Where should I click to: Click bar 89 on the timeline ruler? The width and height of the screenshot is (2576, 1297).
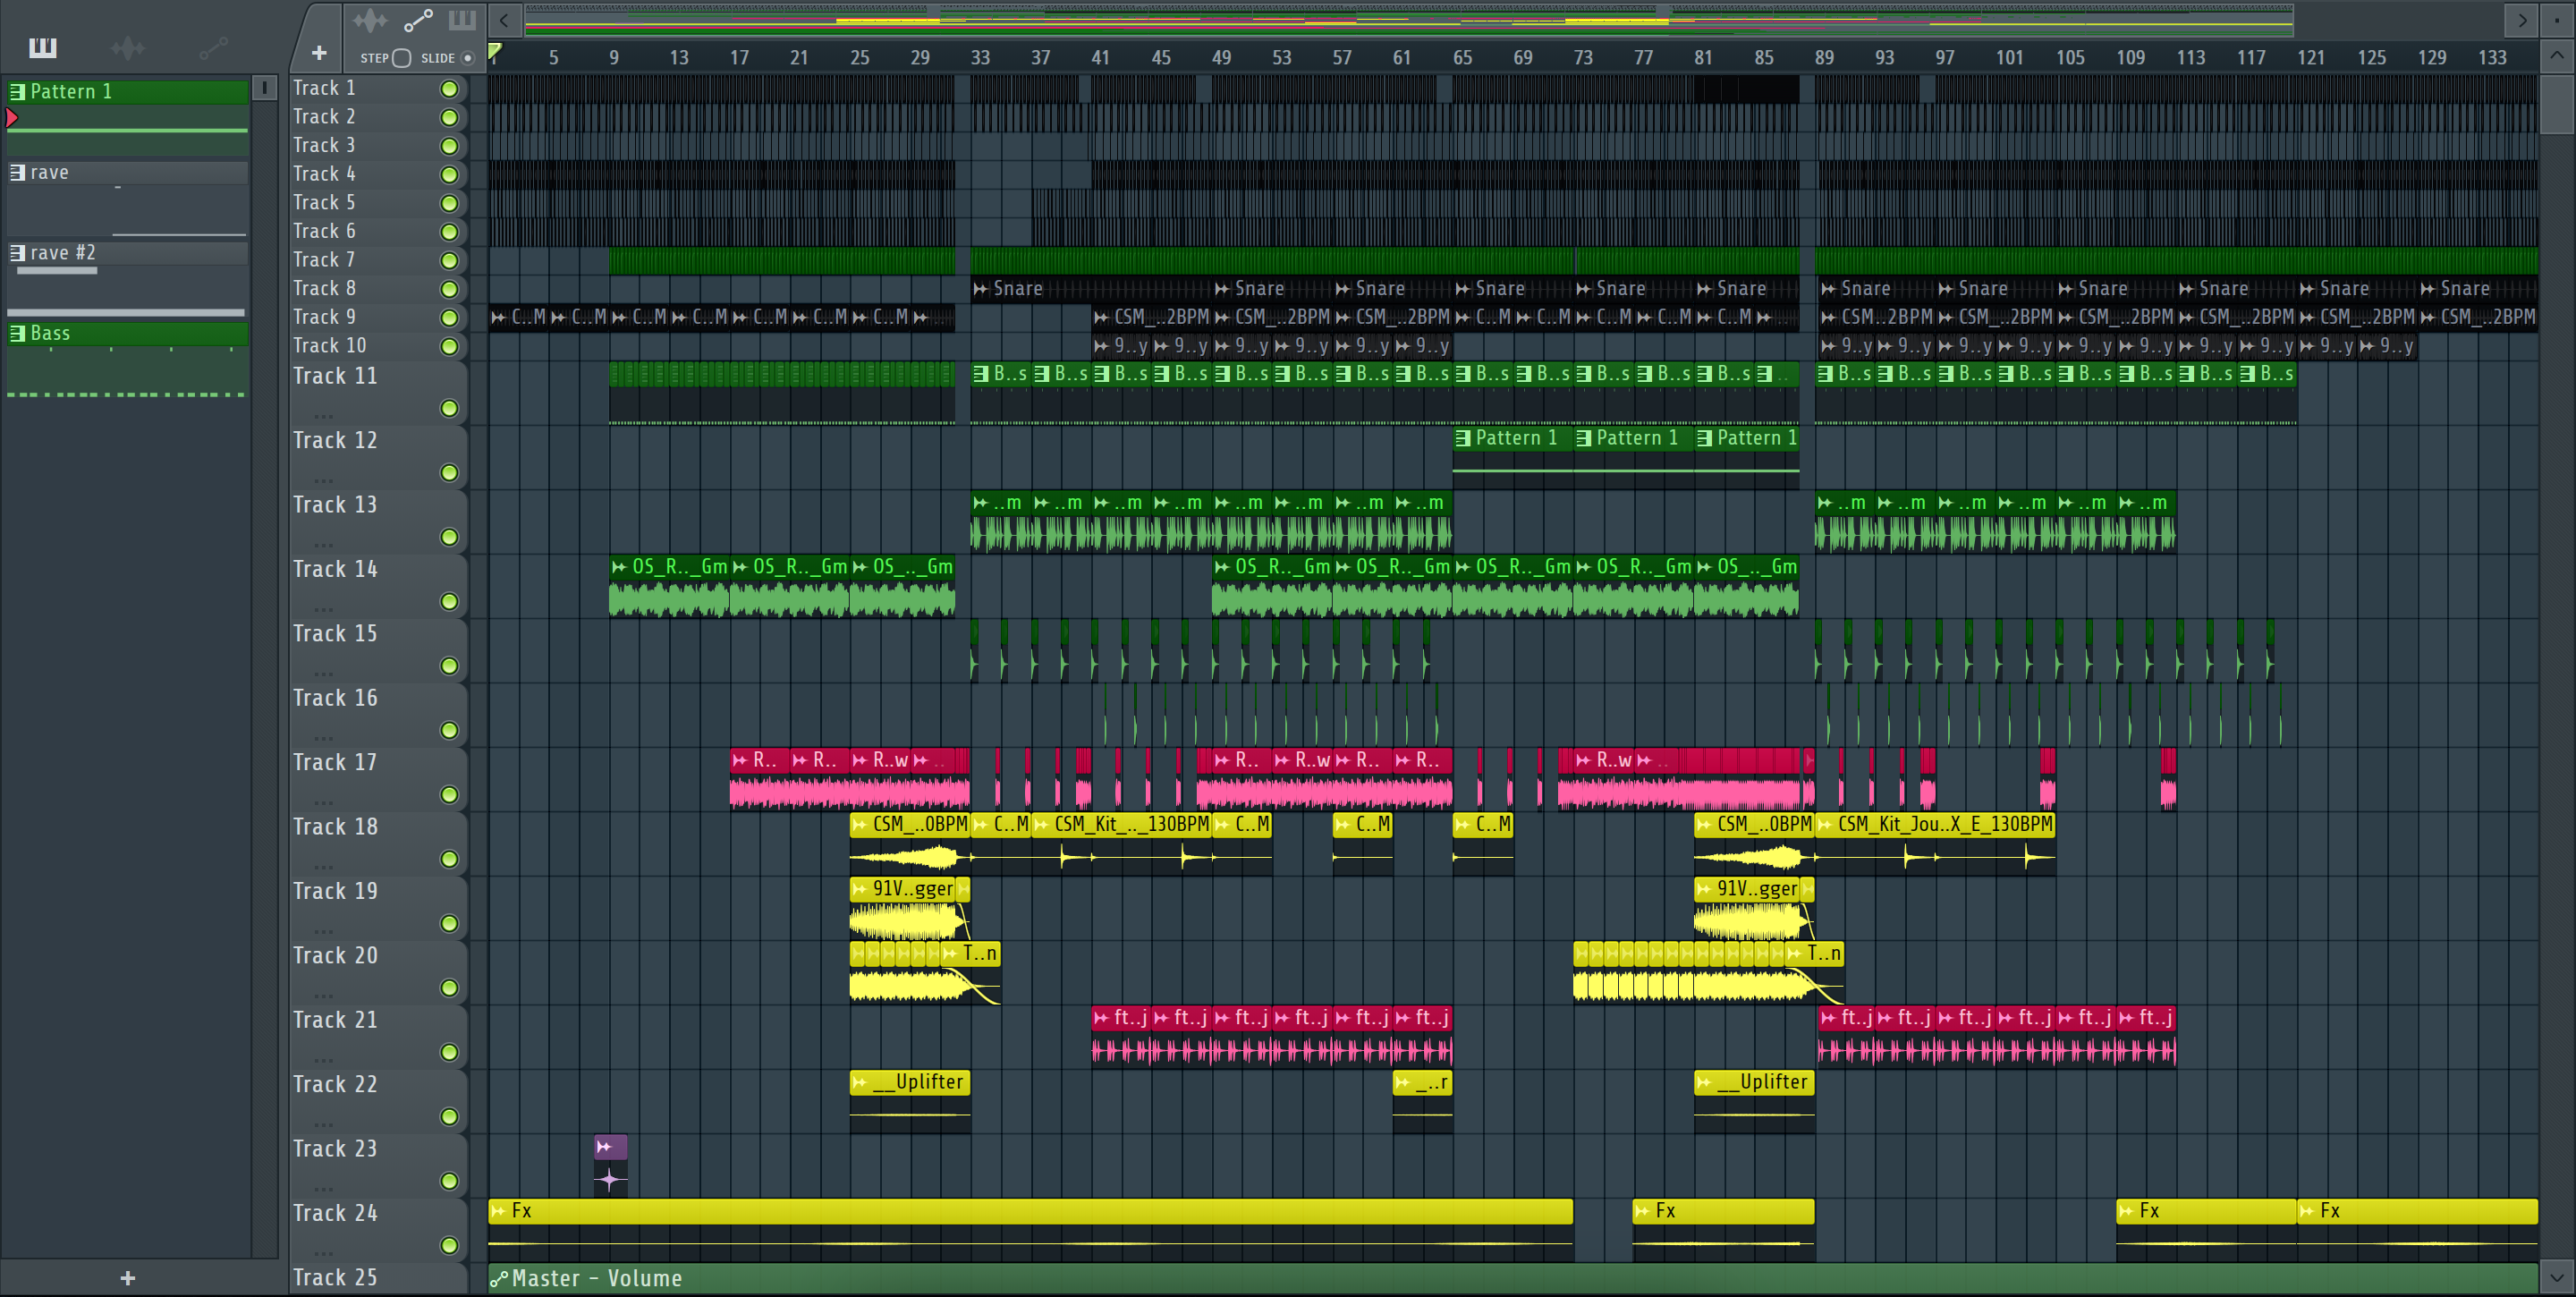pos(1824,58)
